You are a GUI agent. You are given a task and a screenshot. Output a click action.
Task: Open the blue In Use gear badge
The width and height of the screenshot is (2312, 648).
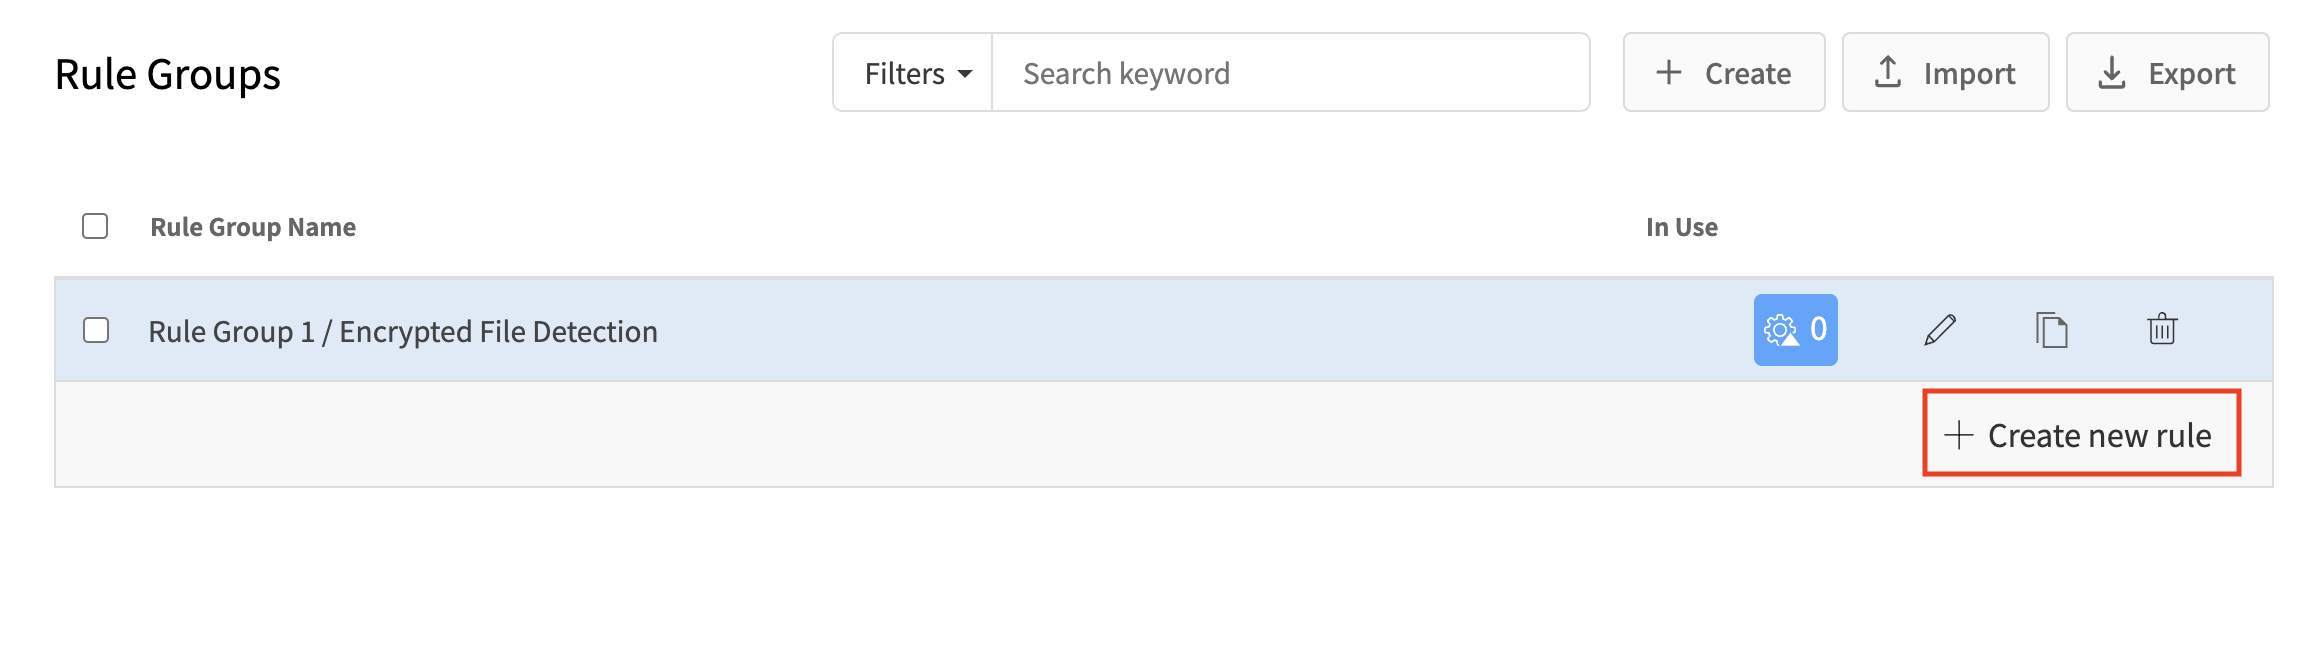click(1795, 329)
